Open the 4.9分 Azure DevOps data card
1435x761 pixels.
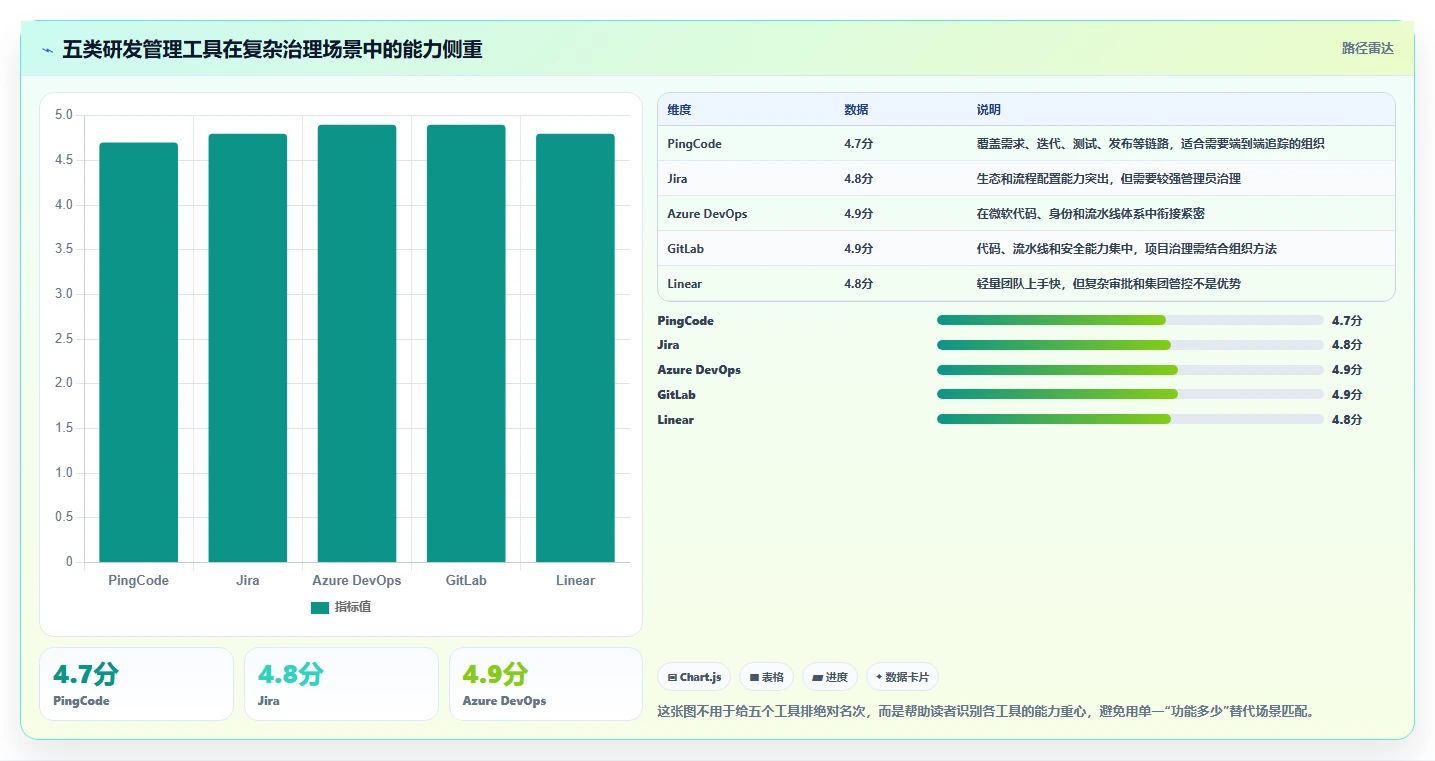(546, 684)
